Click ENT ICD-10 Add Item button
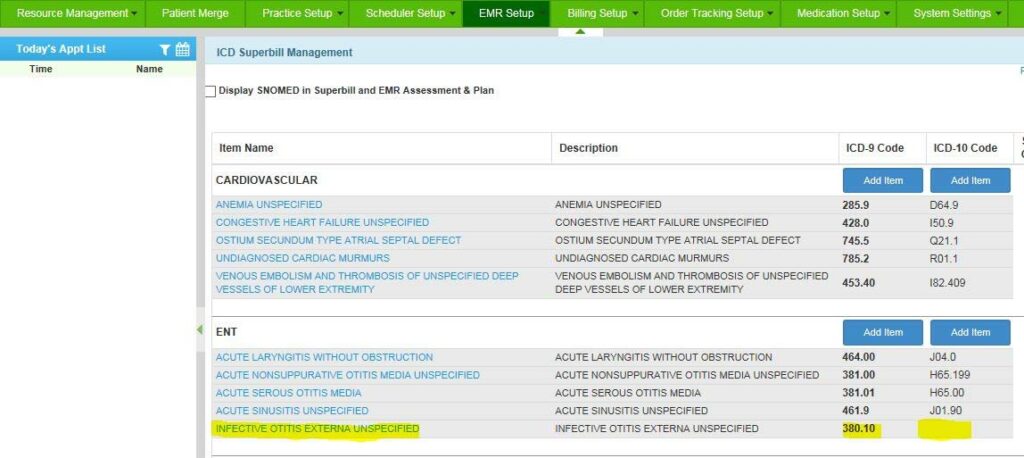Viewport: 1024px width, 458px height. pyautogui.click(x=970, y=332)
